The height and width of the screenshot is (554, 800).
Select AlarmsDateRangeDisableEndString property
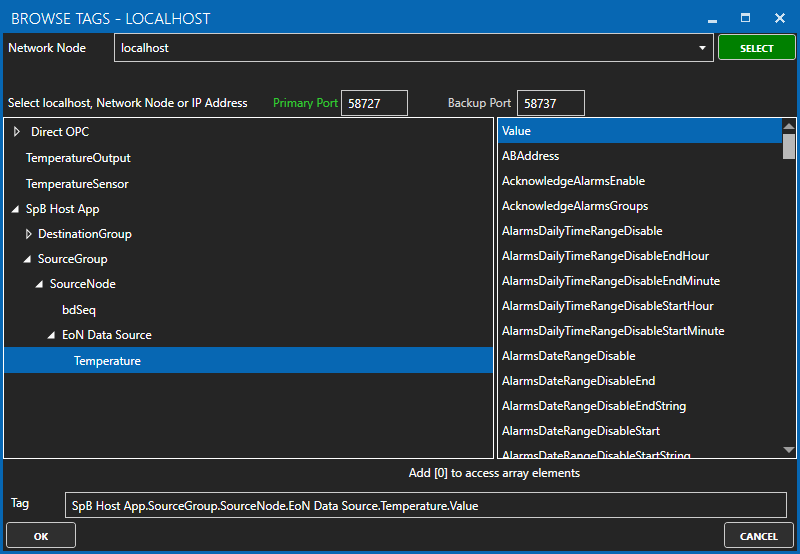pyautogui.click(x=640, y=406)
